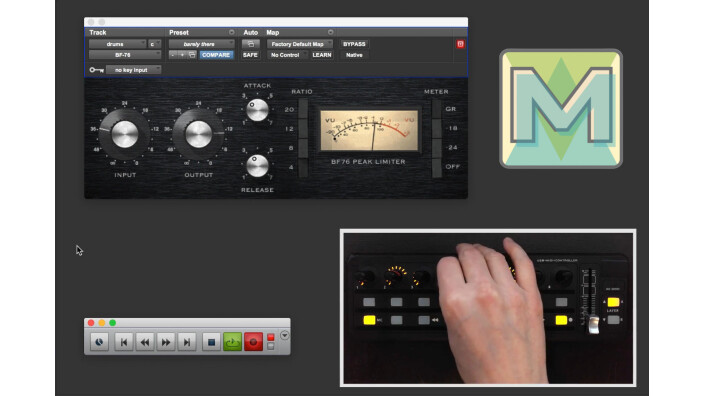Select the next preset with plus button
704x396 pixels.
(x=182, y=55)
